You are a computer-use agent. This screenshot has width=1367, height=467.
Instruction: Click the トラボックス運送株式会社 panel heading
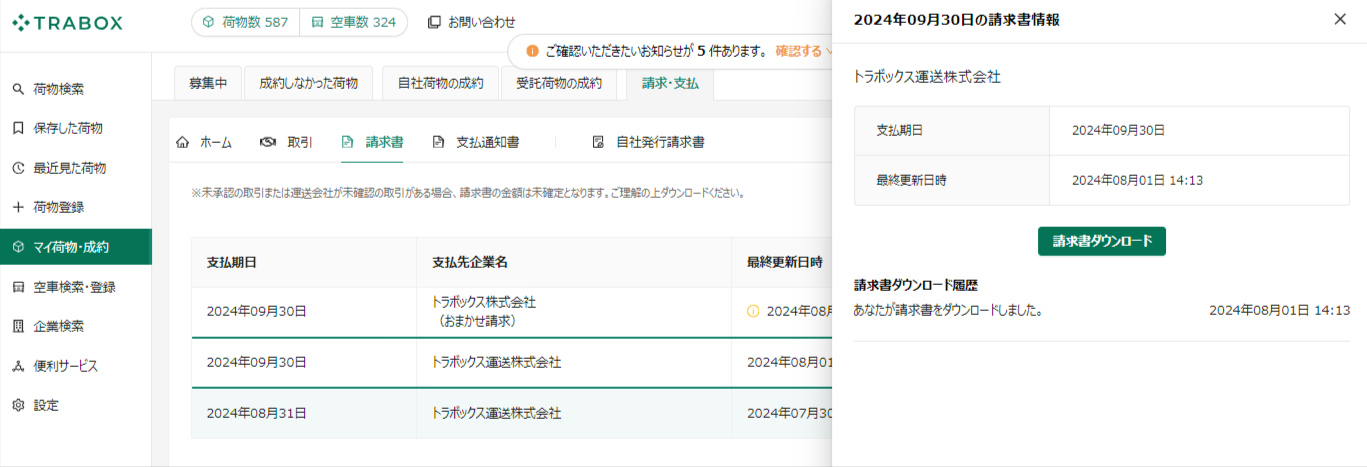(927, 77)
